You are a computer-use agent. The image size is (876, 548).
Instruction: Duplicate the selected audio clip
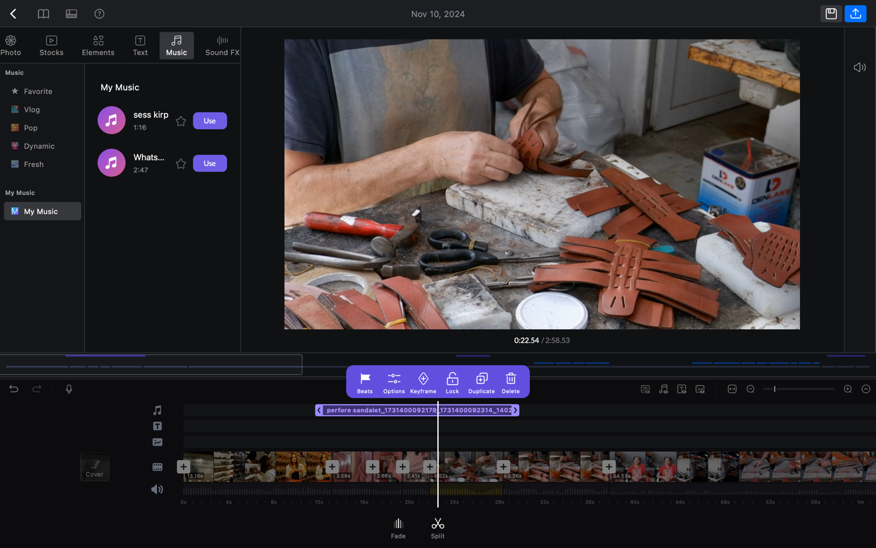[481, 381]
